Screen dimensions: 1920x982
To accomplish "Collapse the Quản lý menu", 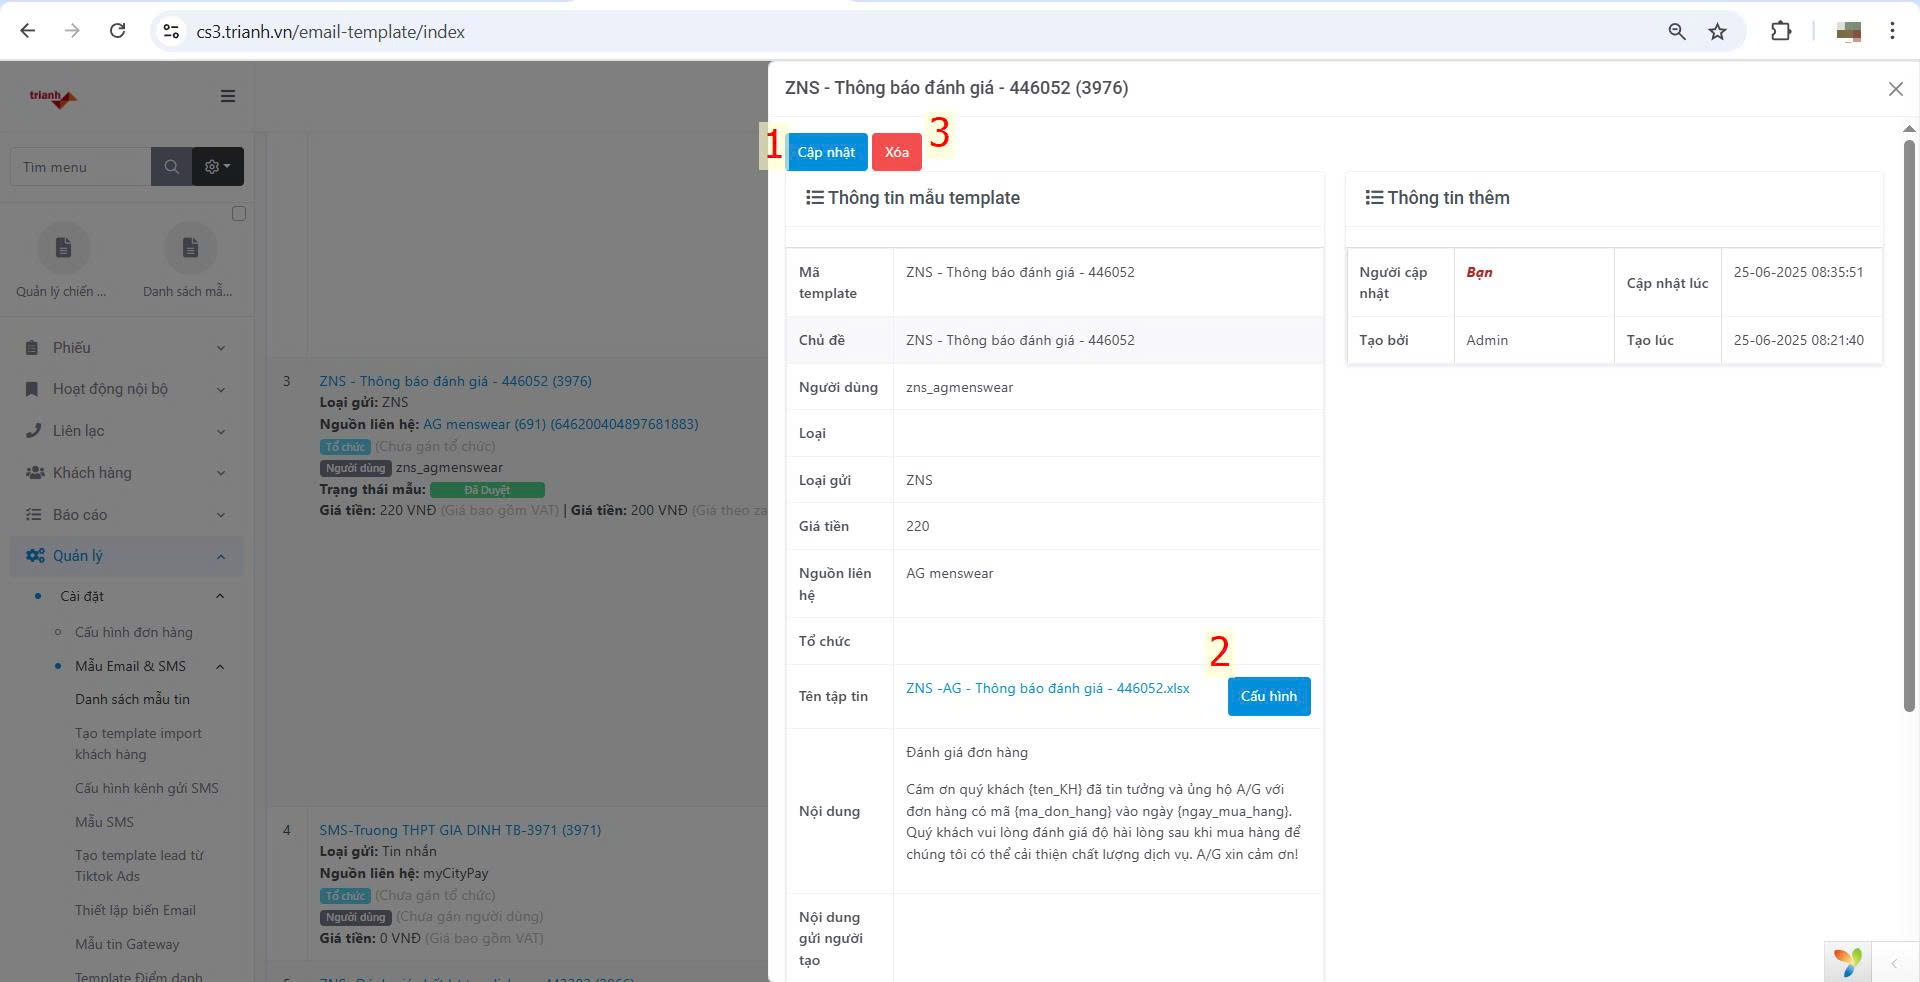I will (126, 556).
